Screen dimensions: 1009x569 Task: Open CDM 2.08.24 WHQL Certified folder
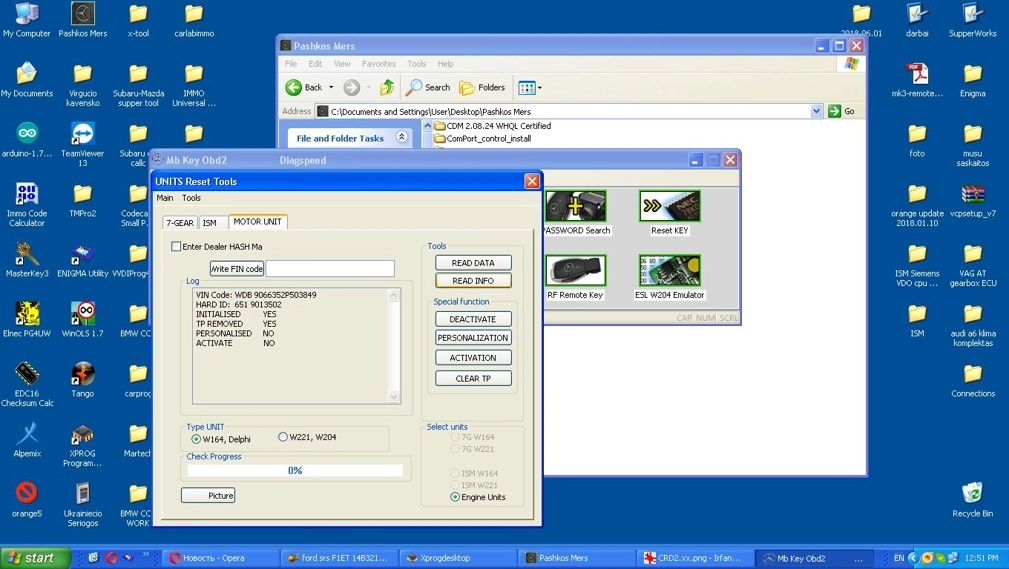pyautogui.click(x=492, y=126)
